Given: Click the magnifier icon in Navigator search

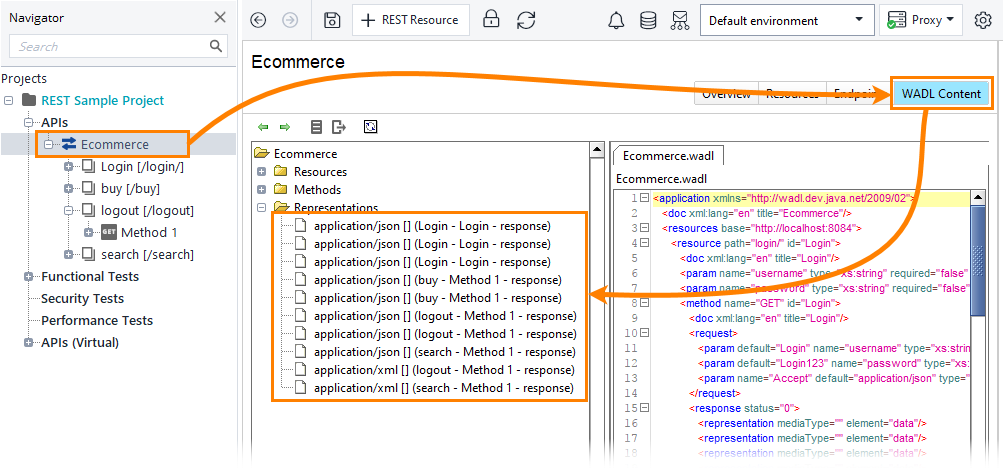Looking at the screenshot, I should (x=216, y=46).
